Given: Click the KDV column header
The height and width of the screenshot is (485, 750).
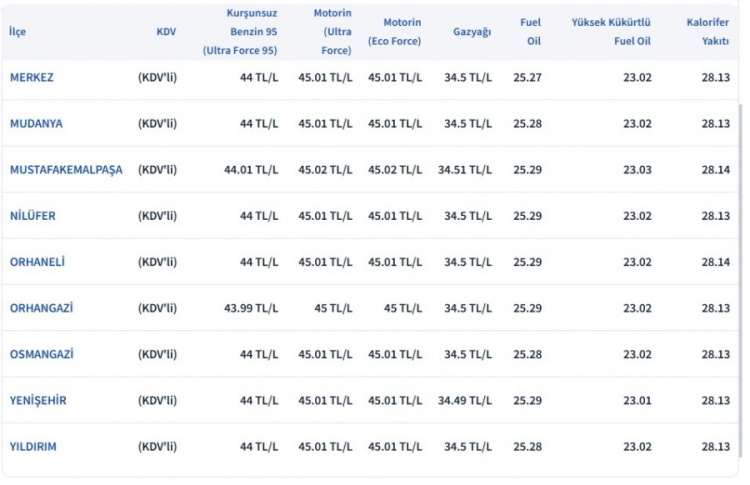Looking at the screenshot, I should click(166, 32).
